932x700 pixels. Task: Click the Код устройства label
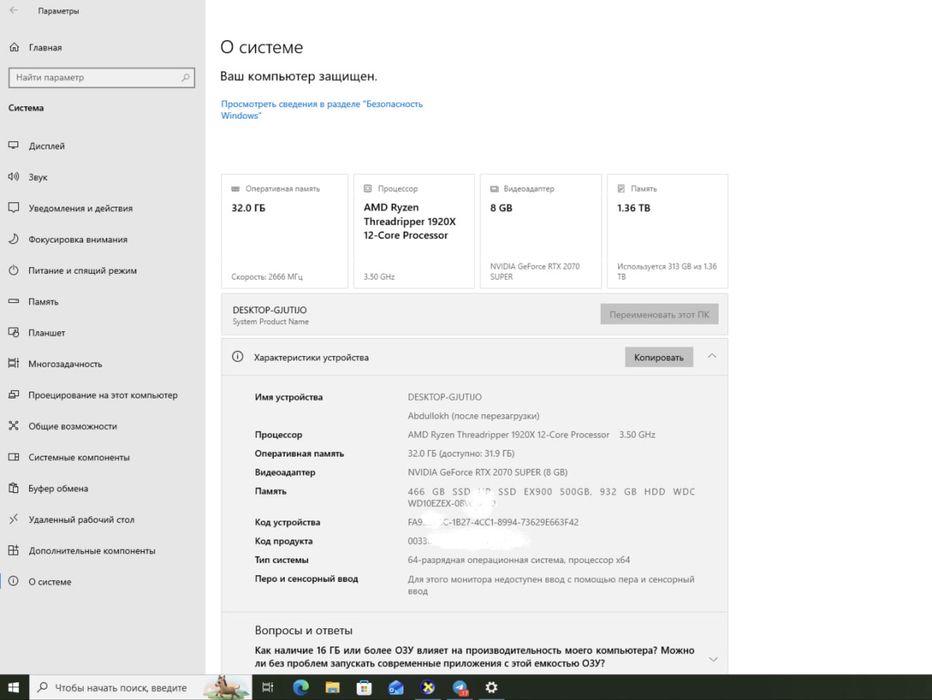point(287,522)
